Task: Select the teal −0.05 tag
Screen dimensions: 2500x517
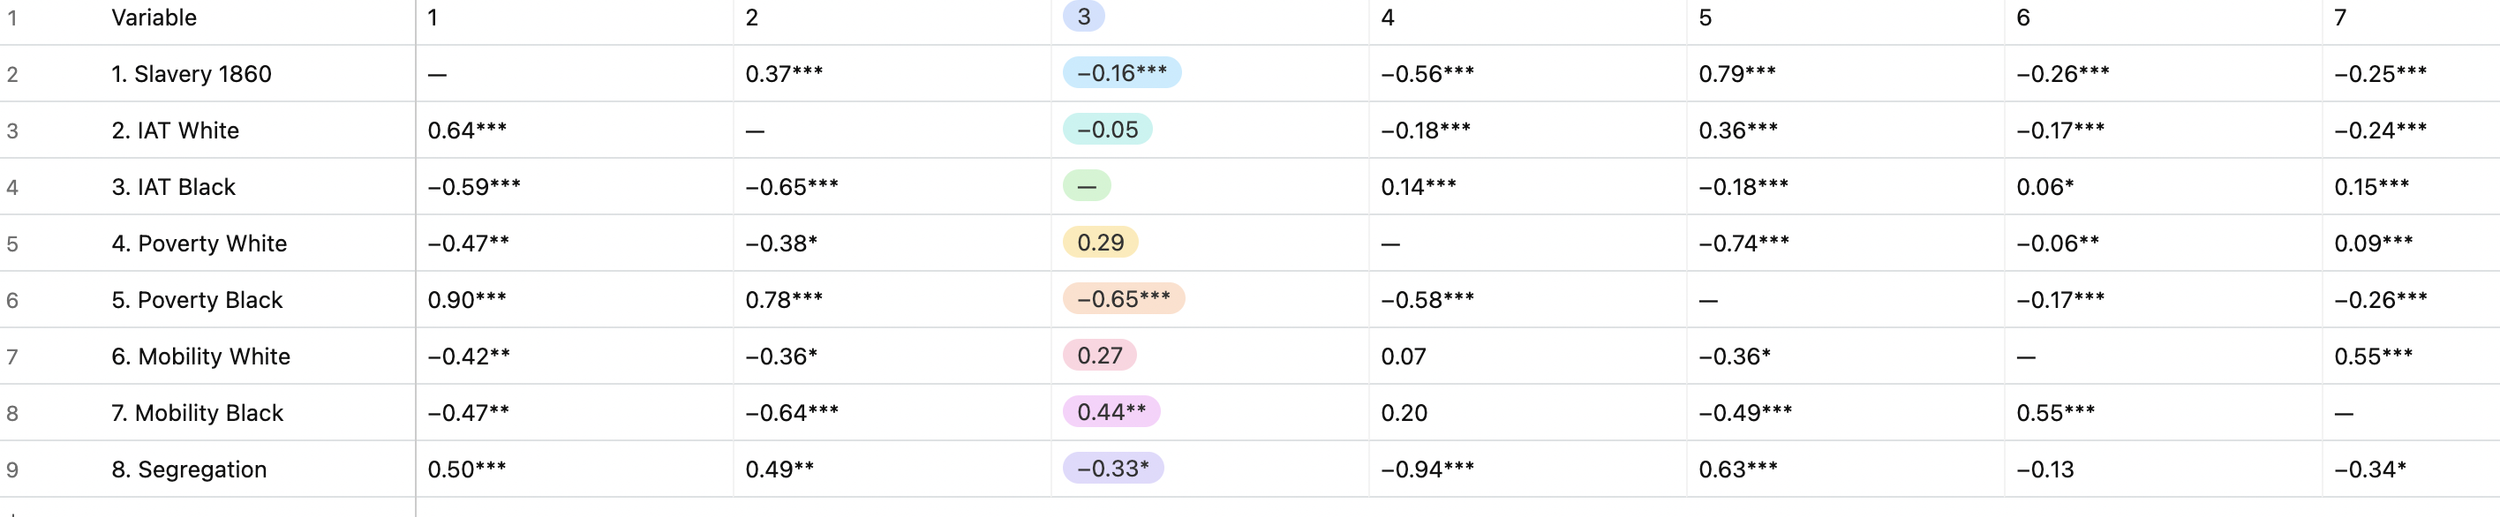Action: click(1107, 130)
